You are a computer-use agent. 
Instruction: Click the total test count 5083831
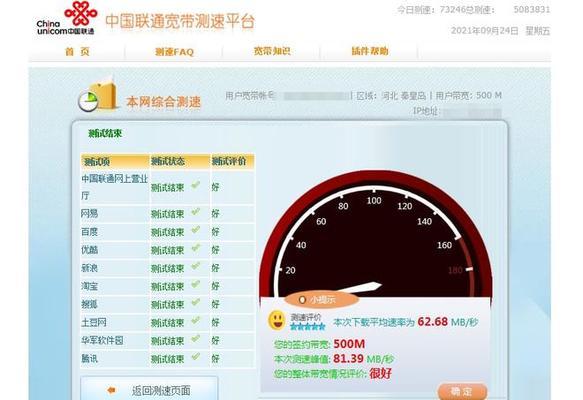(x=532, y=9)
